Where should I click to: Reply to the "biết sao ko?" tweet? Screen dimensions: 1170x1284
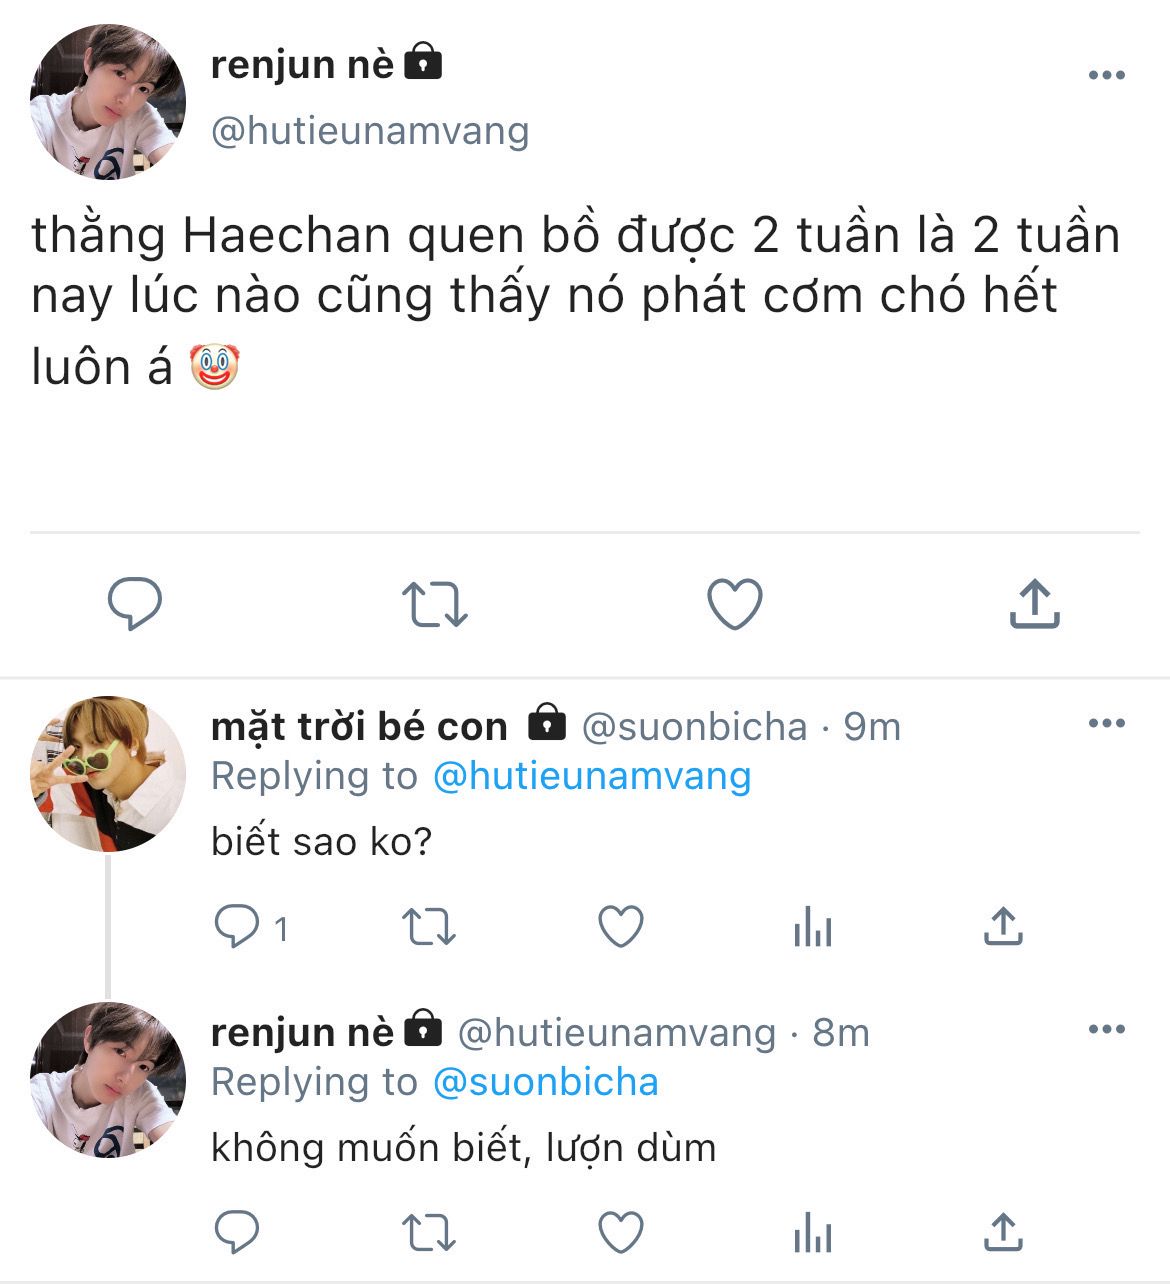(238, 928)
